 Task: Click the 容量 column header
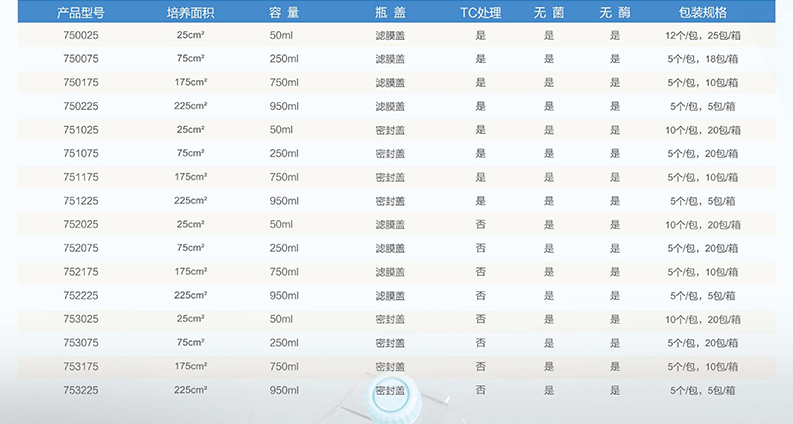tap(284, 13)
